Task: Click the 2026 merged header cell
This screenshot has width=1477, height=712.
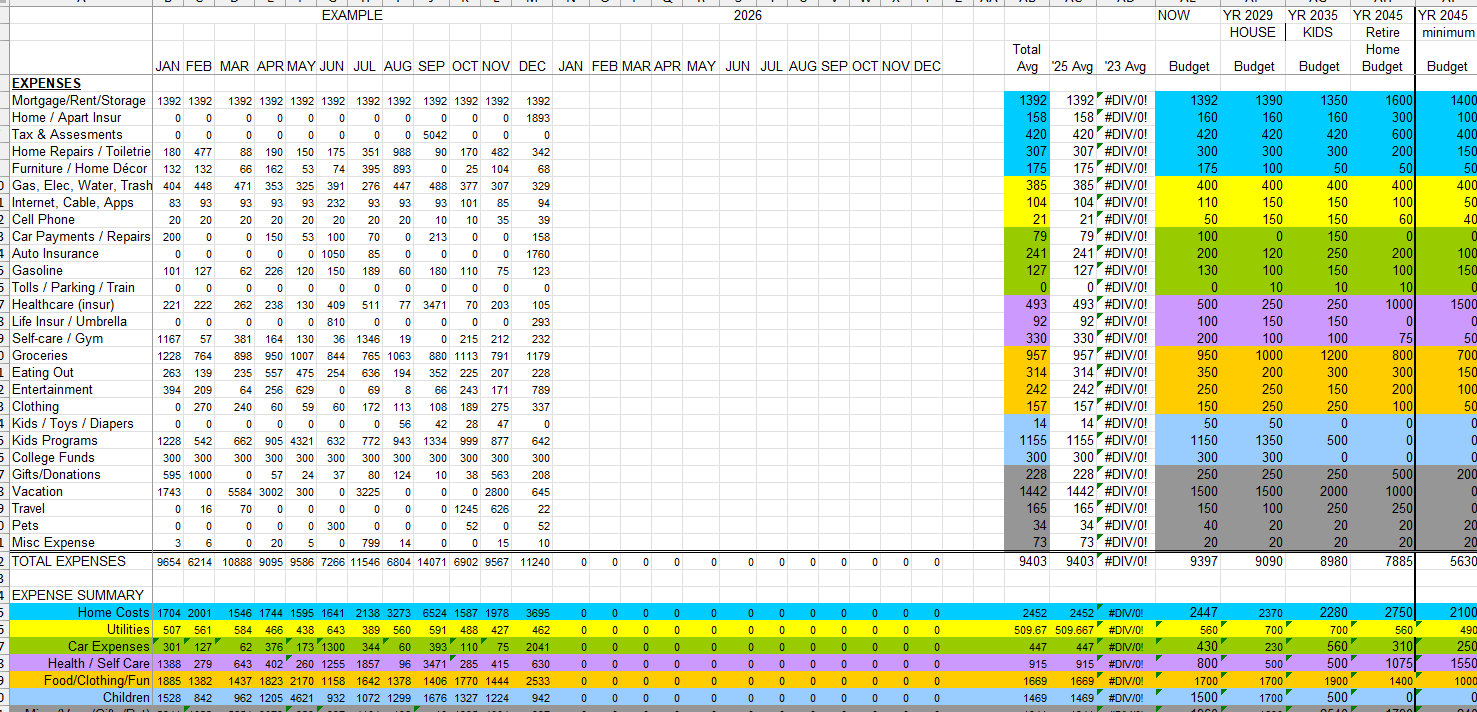Action: [x=748, y=15]
